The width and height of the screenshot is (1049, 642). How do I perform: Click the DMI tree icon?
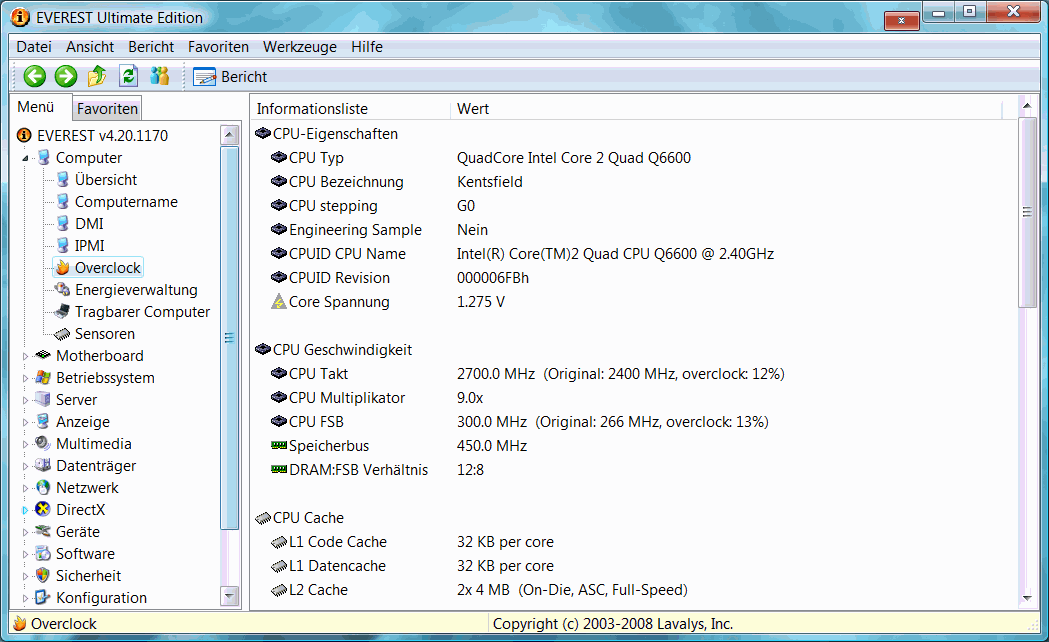pos(62,223)
